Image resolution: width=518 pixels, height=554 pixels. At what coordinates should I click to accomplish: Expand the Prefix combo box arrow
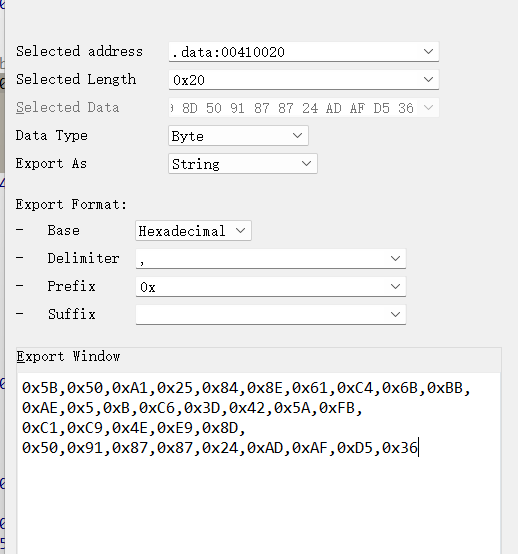395,286
